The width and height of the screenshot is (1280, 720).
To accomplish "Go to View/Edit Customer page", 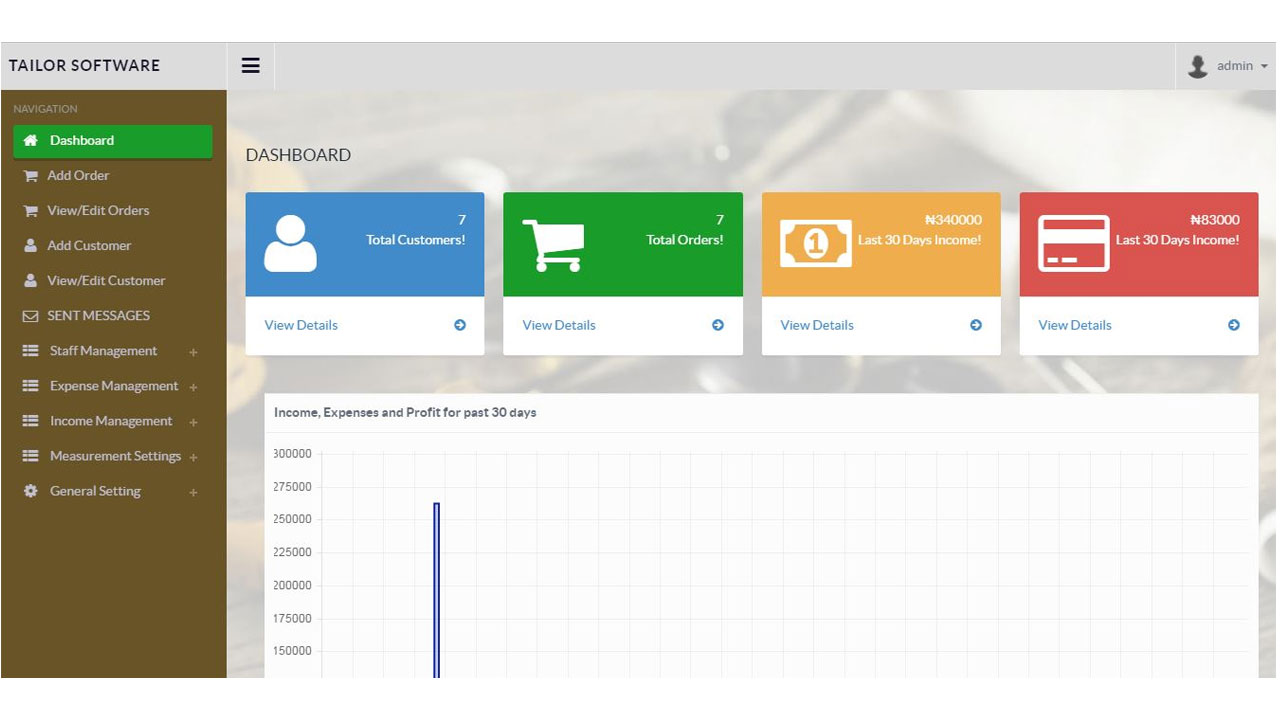I will pos(106,280).
